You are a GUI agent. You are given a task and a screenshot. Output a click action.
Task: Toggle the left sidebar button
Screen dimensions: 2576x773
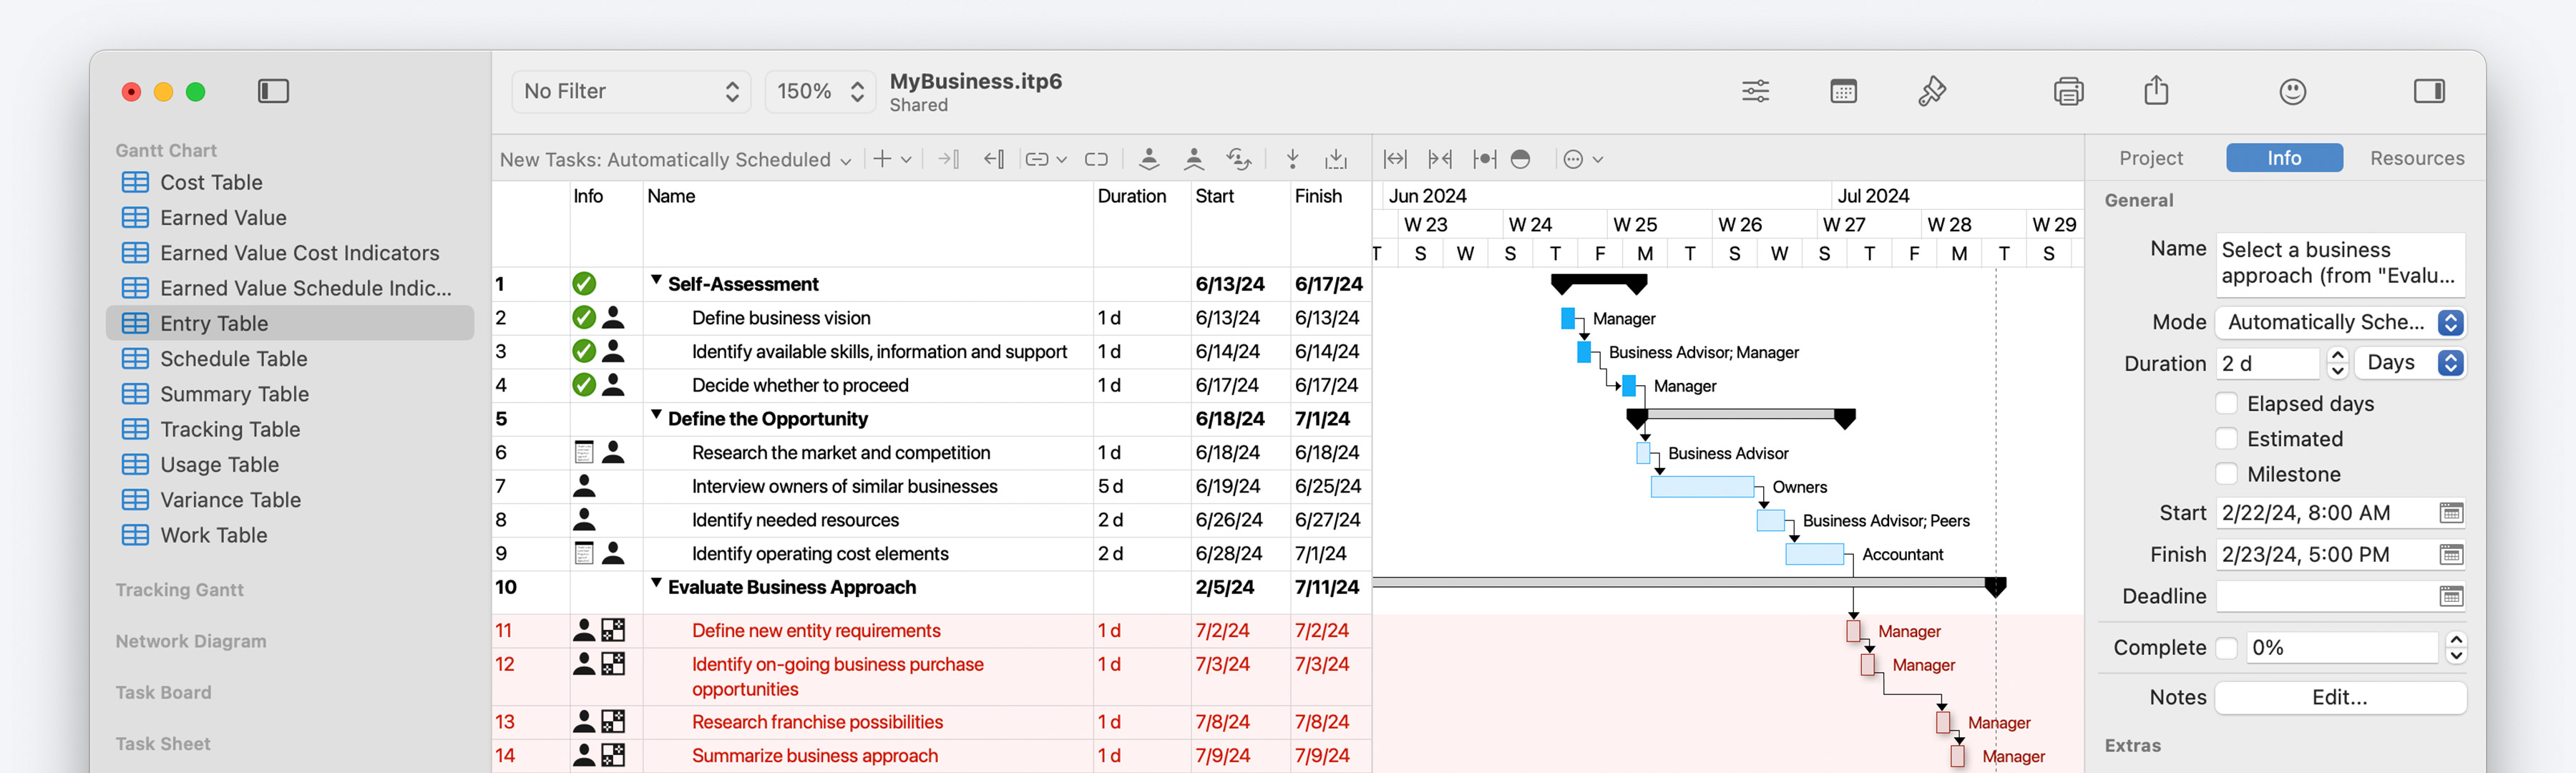(x=273, y=92)
